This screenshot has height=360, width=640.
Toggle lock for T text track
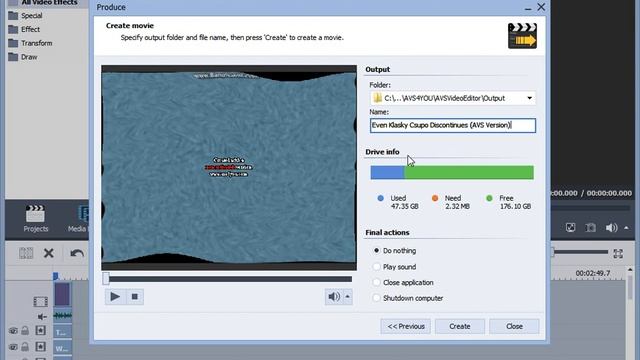(25, 331)
